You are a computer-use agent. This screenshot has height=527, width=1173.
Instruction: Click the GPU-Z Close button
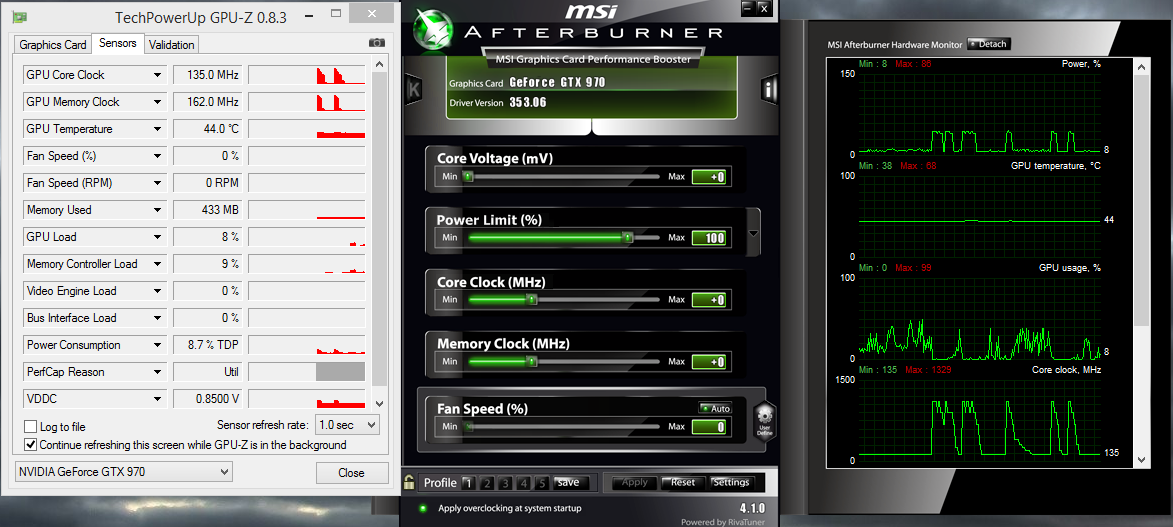[x=352, y=473]
